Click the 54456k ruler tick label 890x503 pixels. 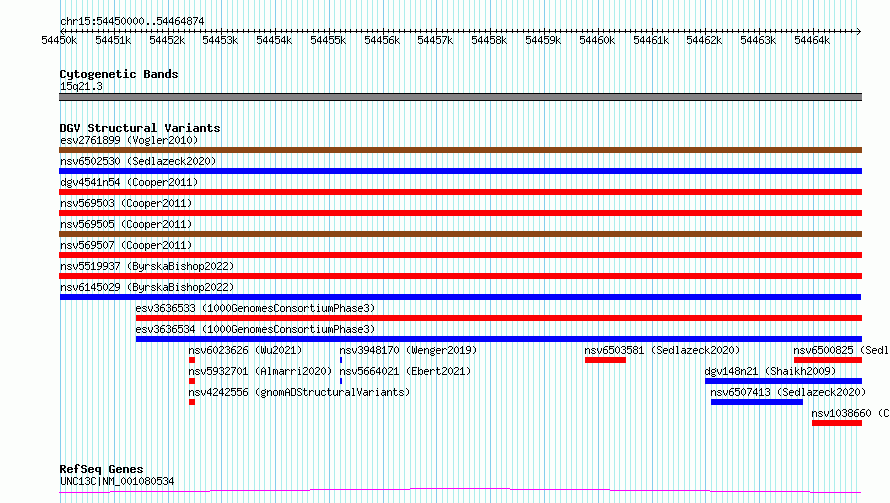coord(382,40)
